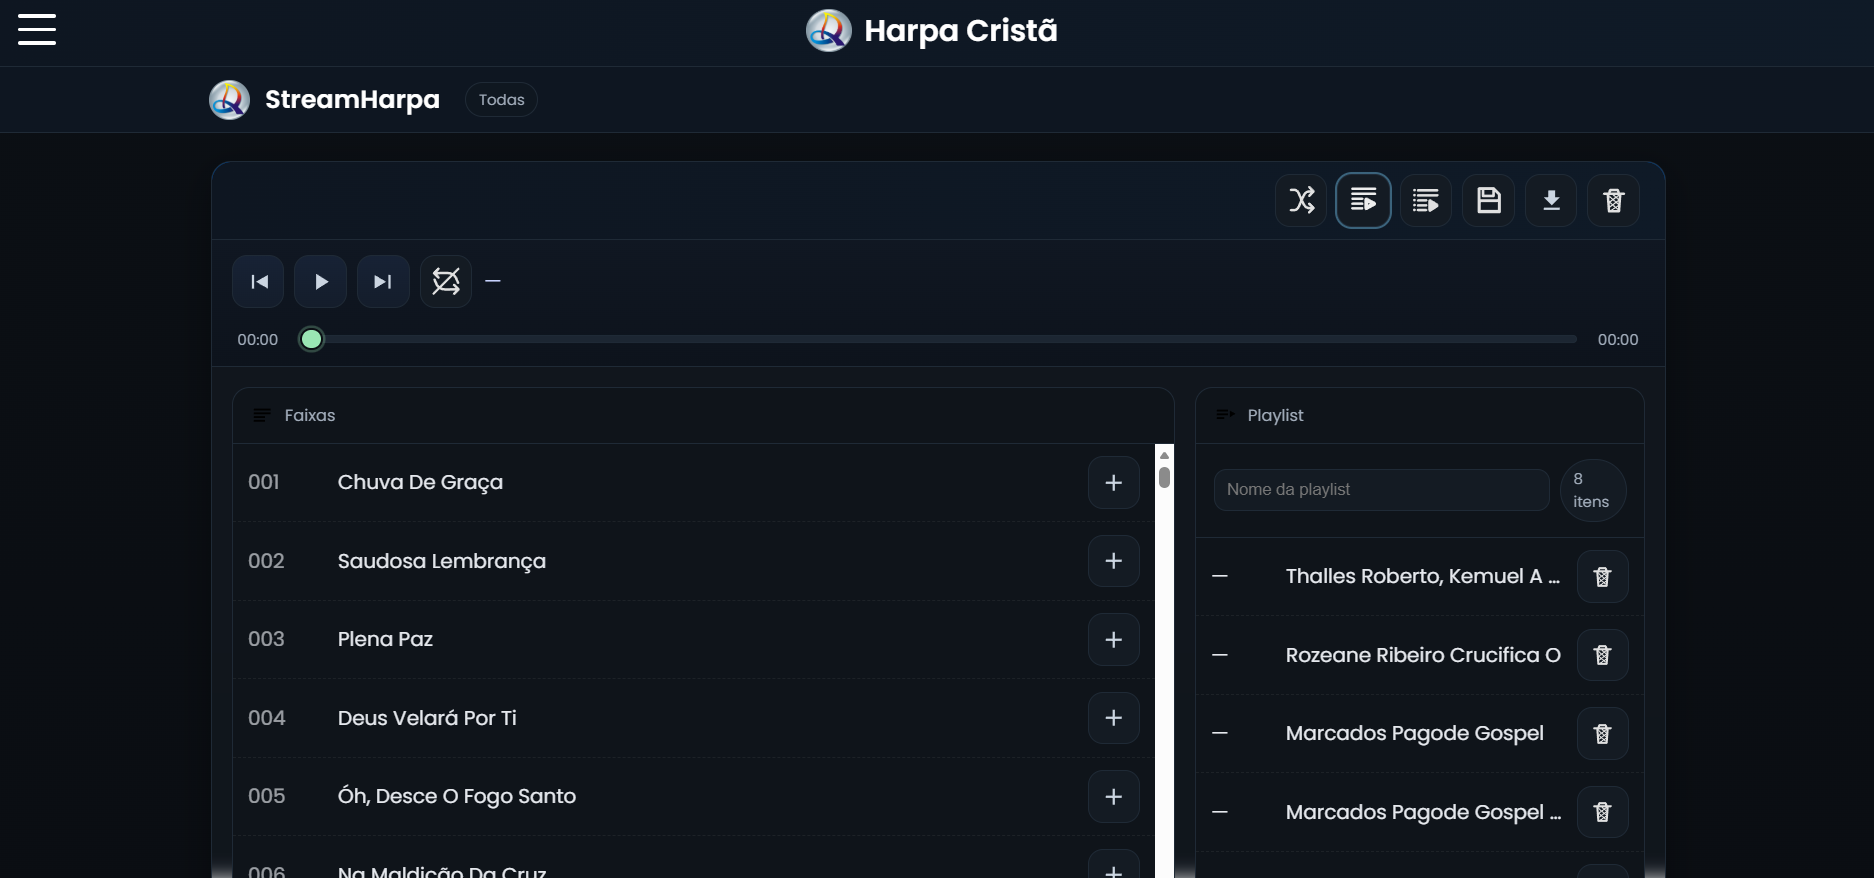Viewport: 1874px width, 878px height.
Task: Open the hamburger menu
Action: (37, 30)
